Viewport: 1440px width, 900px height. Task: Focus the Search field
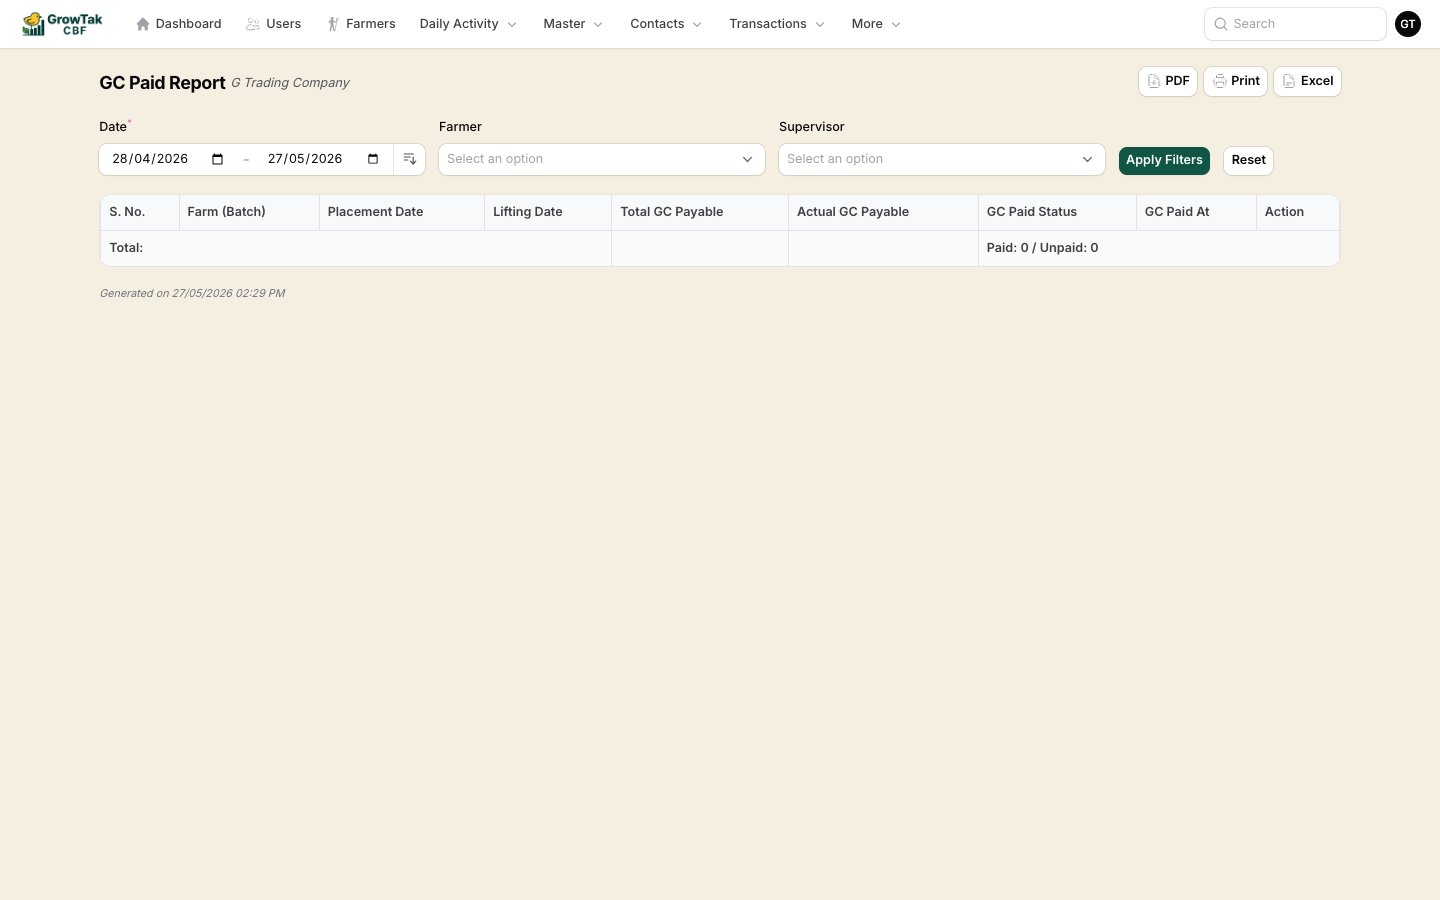1295,24
